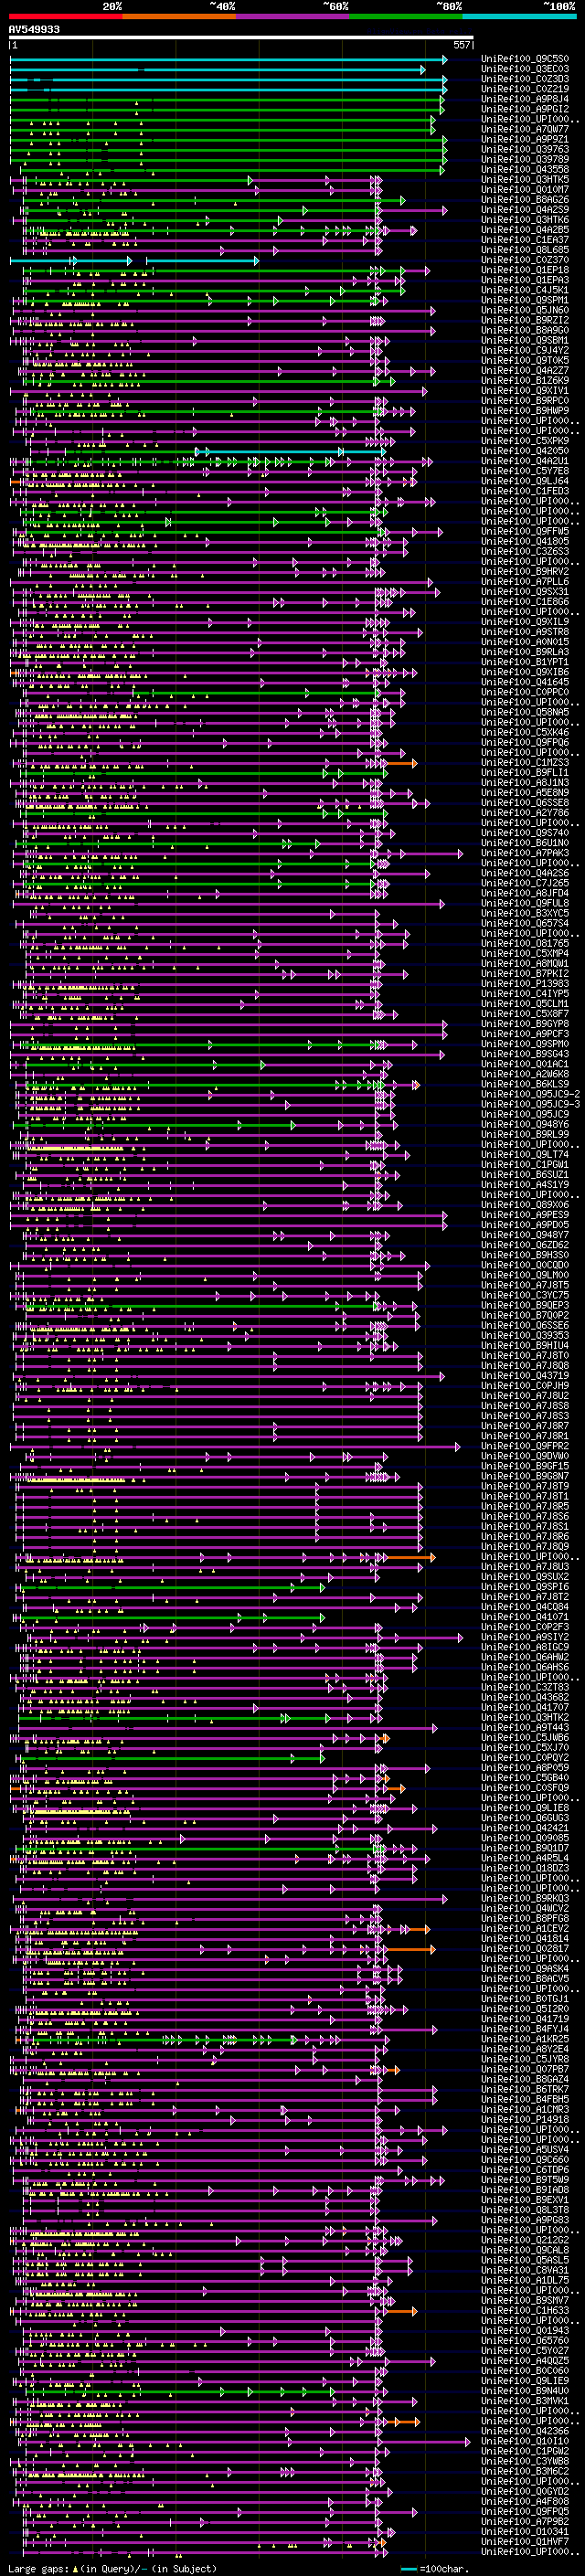Image resolution: width=585 pixels, height=2576 pixels.
Task: Open the UniRef100_Q5JN60 hit link
Action: pyautogui.click(x=525, y=310)
